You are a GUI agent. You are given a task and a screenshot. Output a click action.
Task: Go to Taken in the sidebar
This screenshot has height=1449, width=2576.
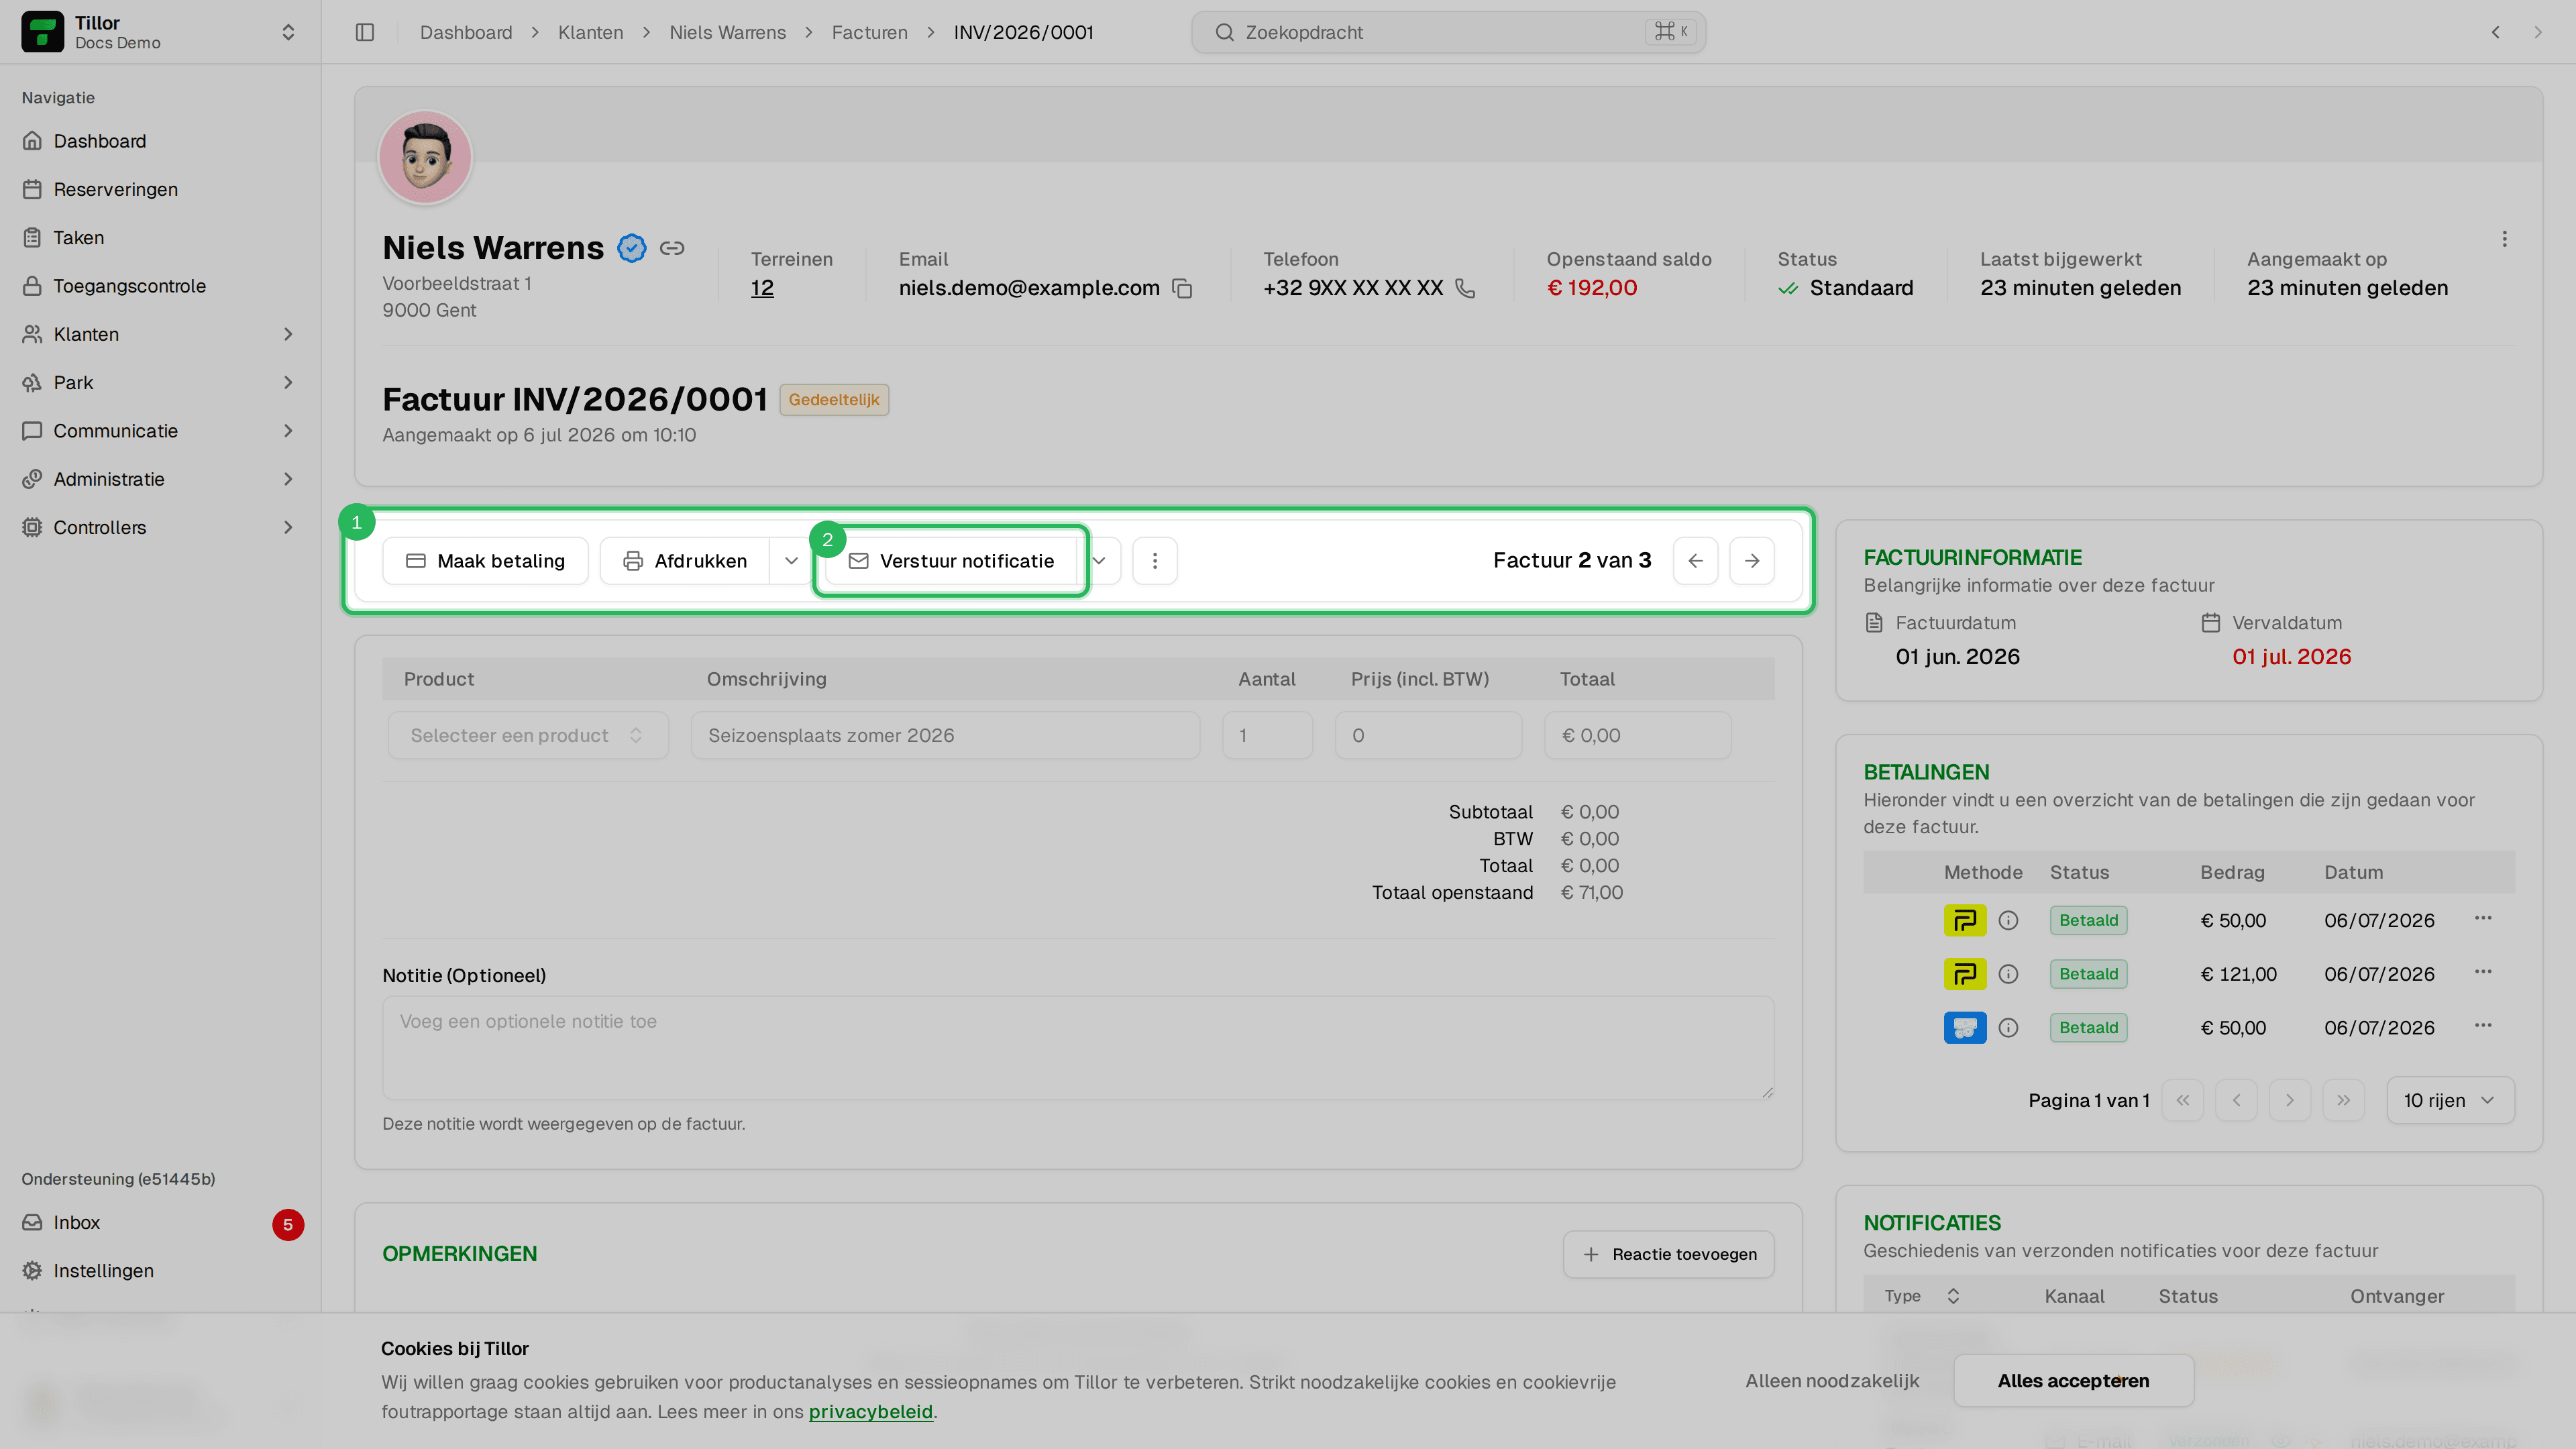point(160,237)
